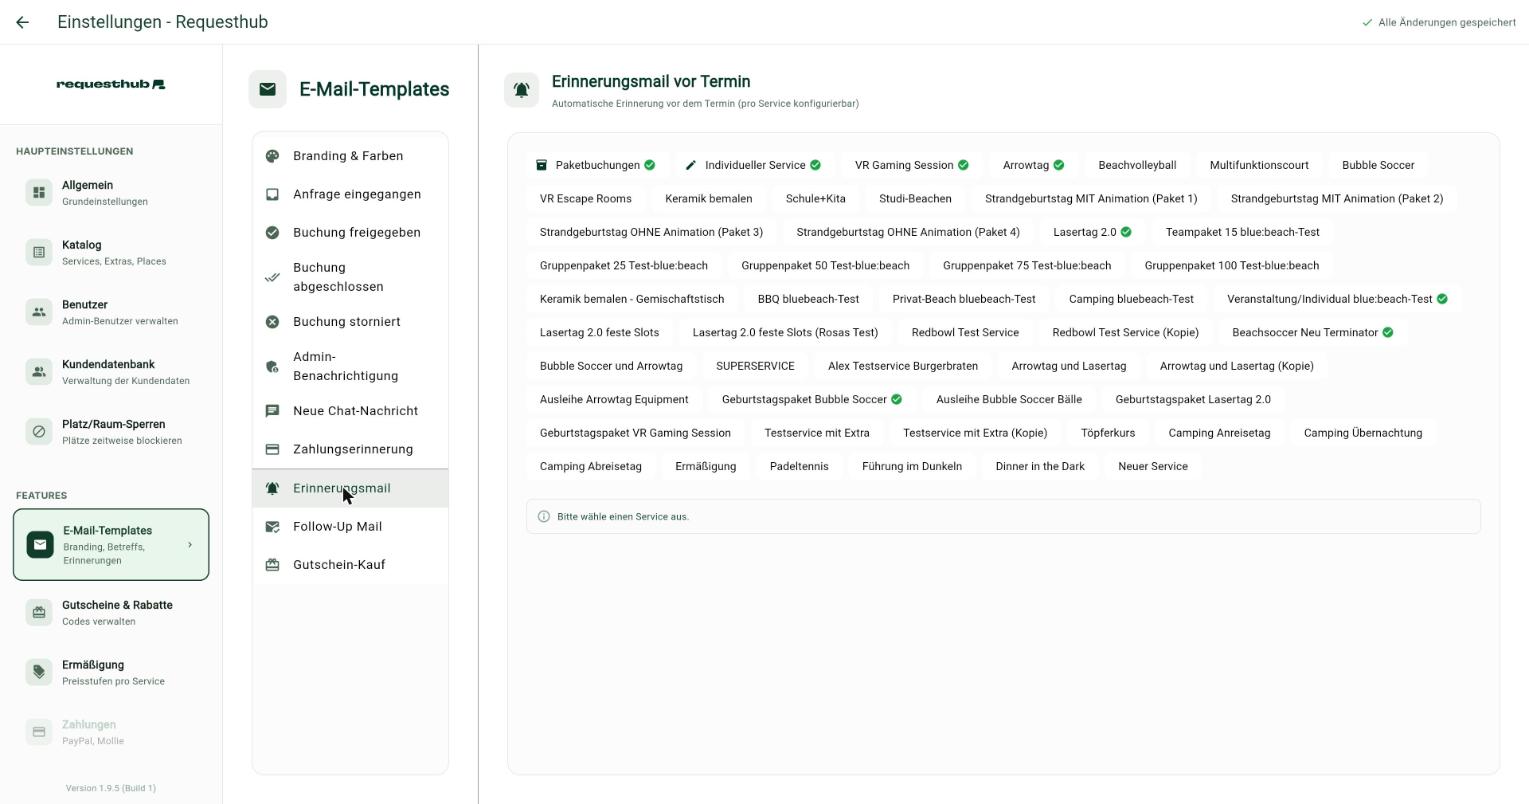Click the cancel icon beside Buchung storniert
The width and height of the screenshot is (1529, 804).
tap(272, 321)
